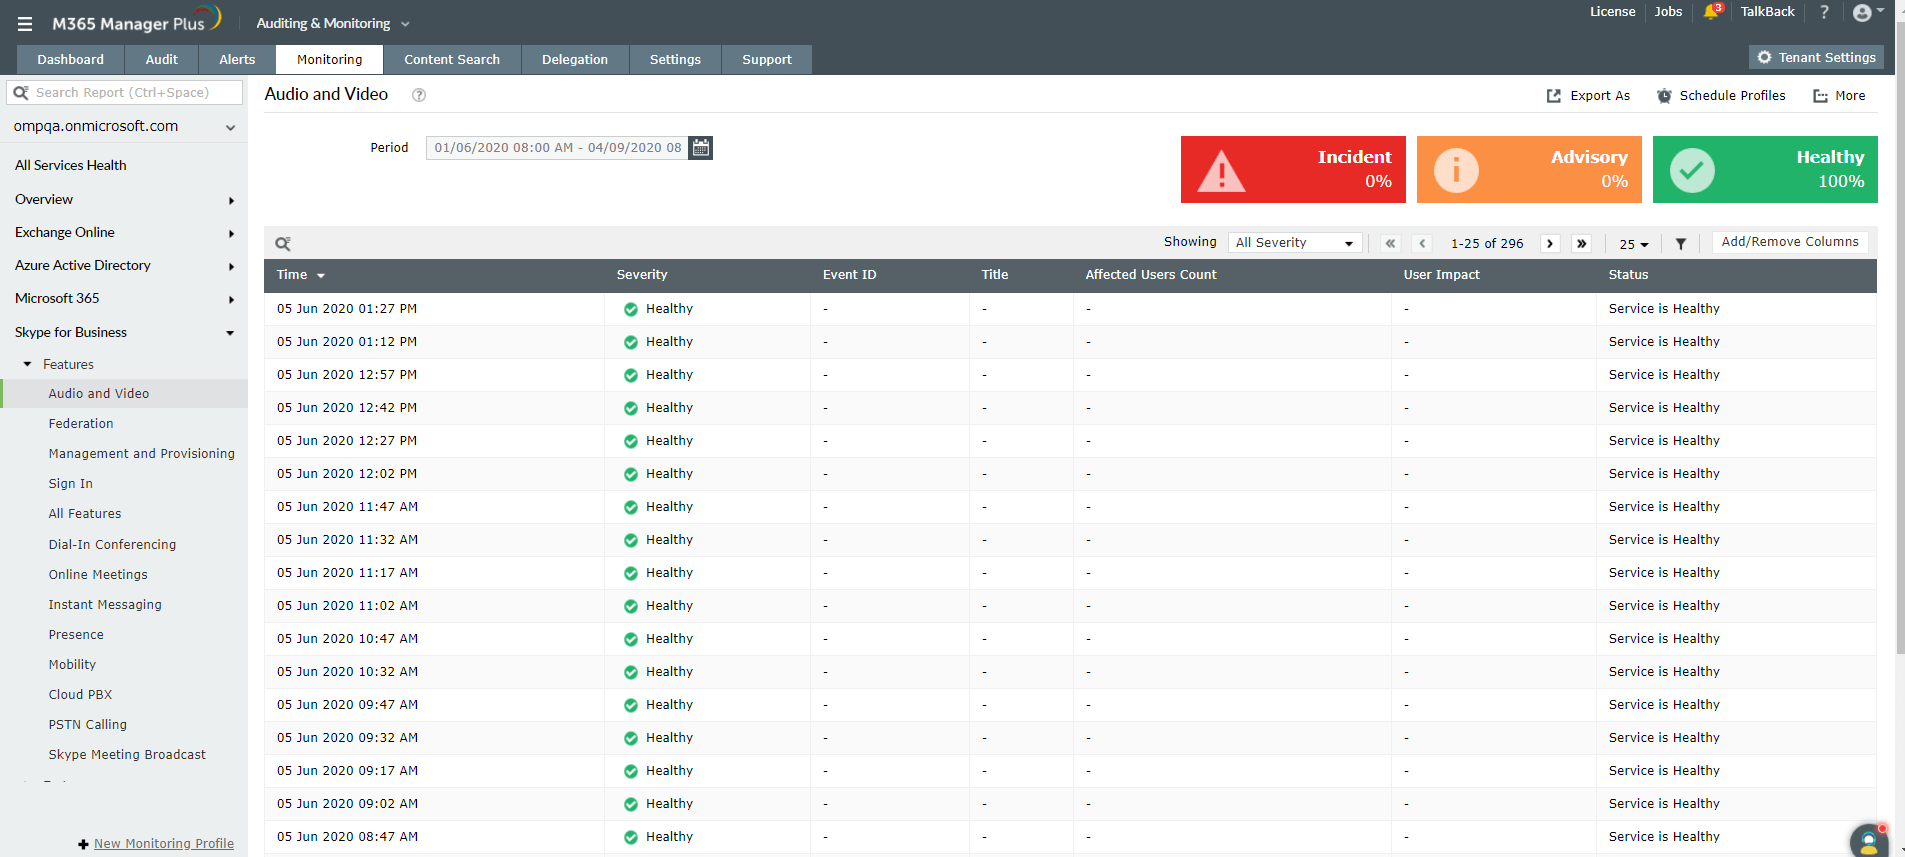The width and height of the screenshot is (1905, 857).
Task: Select the Monitoring tab
Action: click(330, 60)
